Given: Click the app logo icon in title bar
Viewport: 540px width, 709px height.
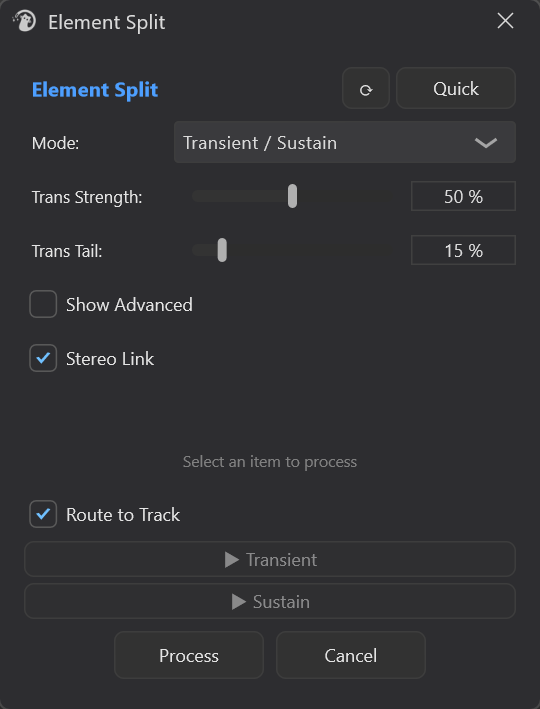Looking at the screenshot, I should coord(25,21).
